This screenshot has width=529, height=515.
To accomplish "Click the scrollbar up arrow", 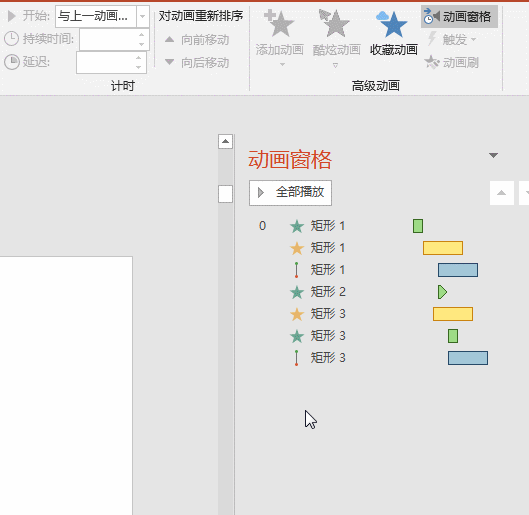I will pyautogui.click(x=225, y=141).
